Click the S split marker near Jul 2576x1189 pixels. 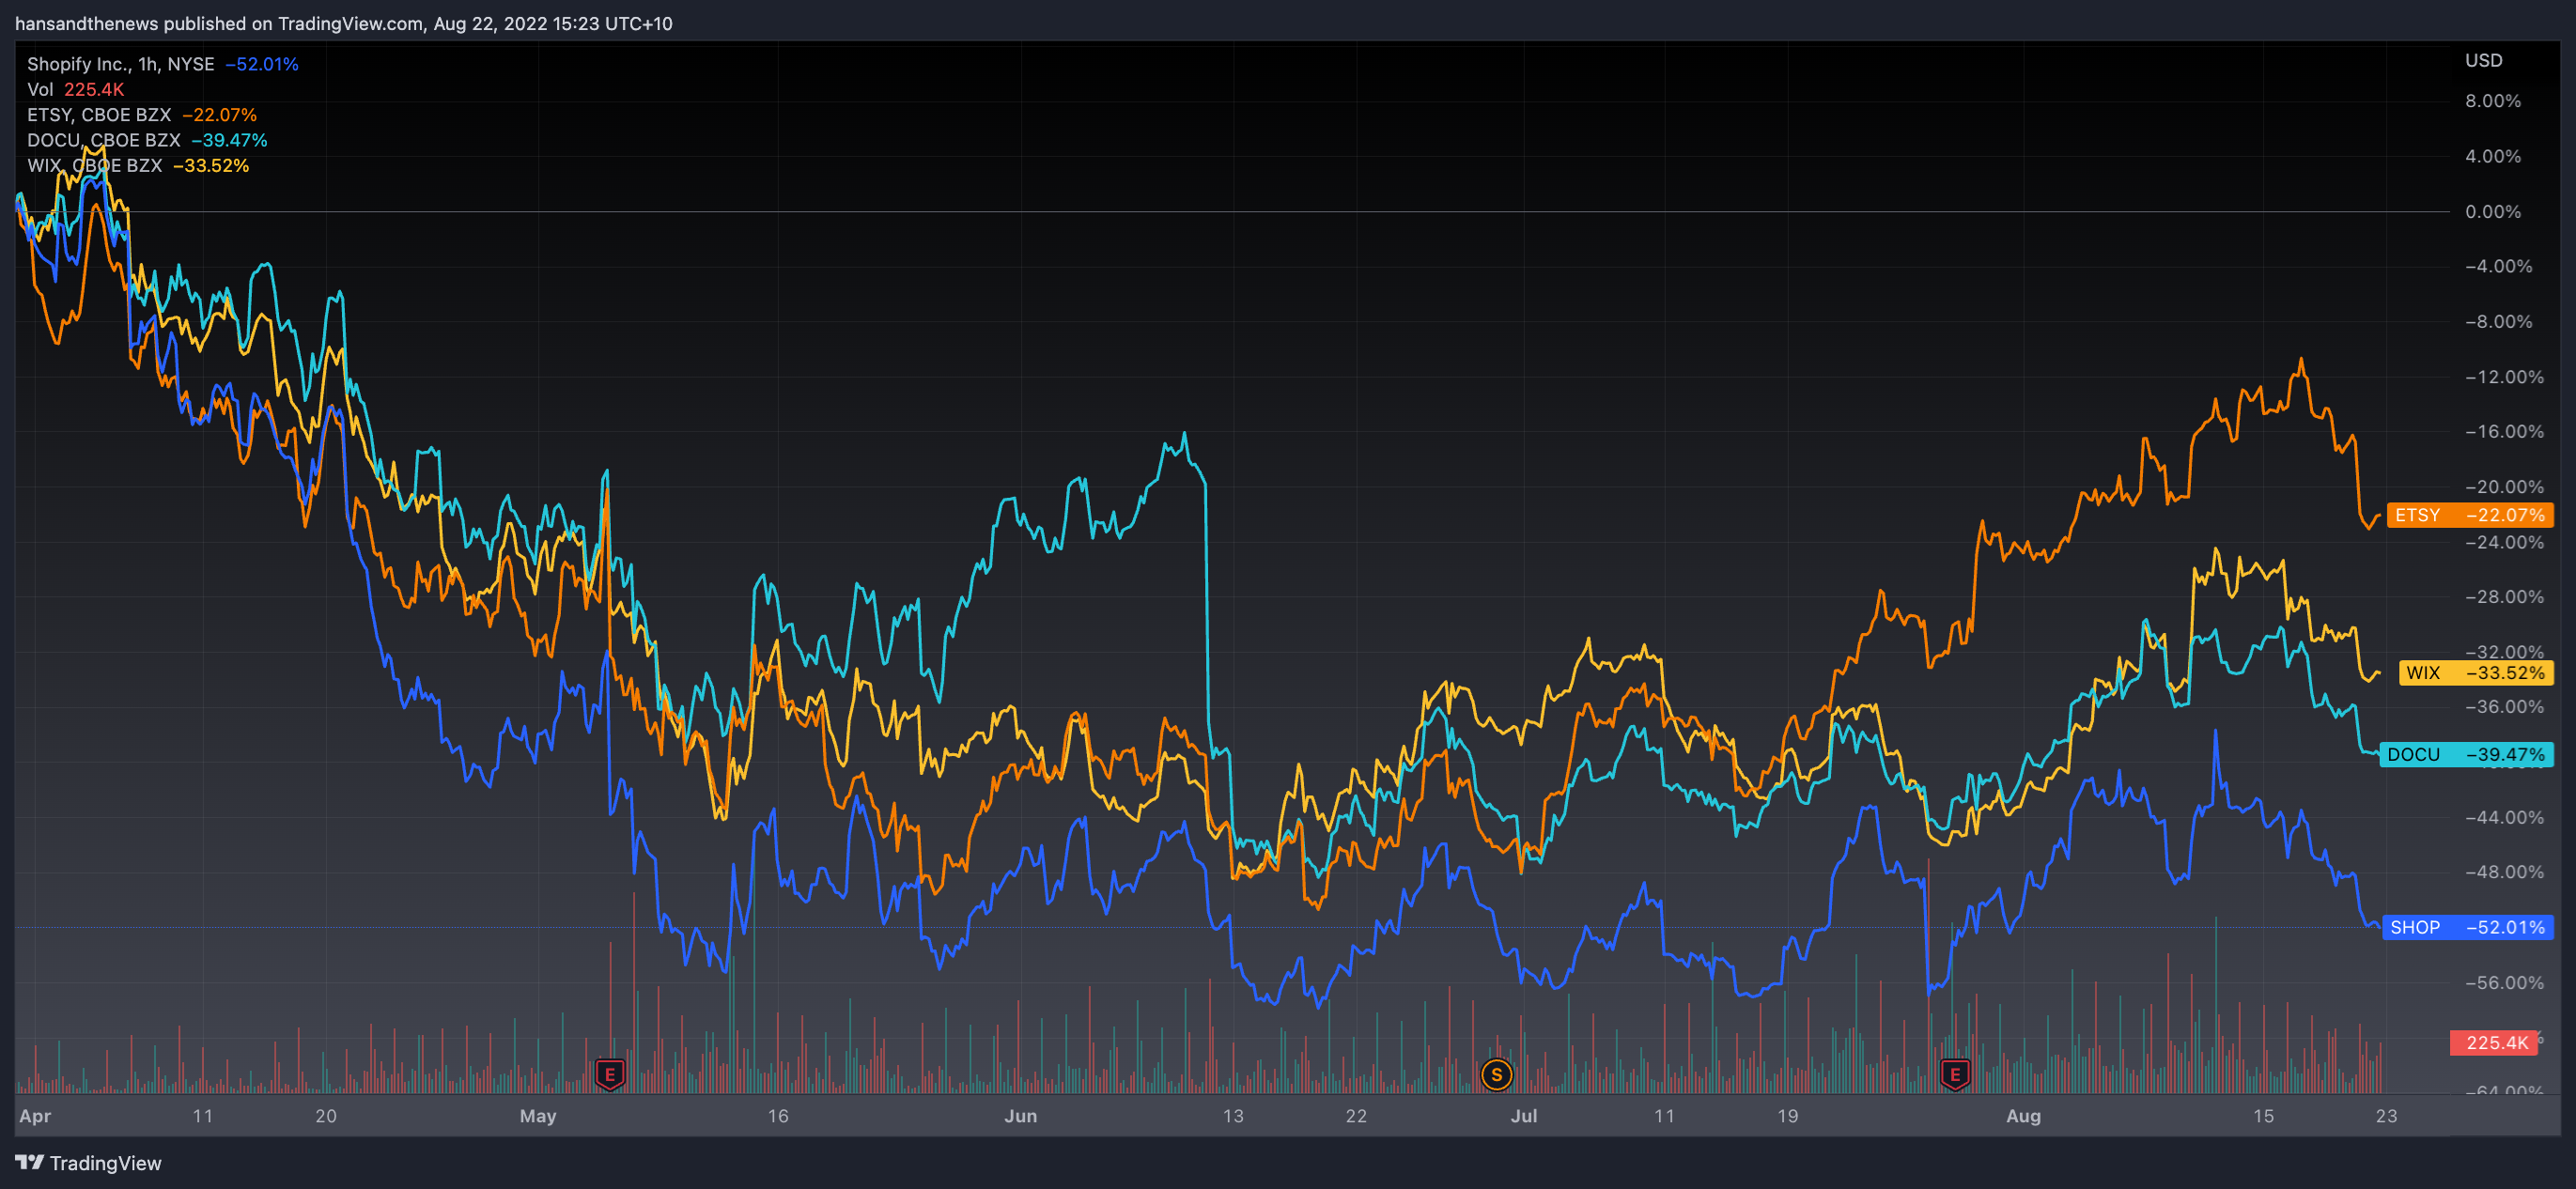pos(1496,1075)
